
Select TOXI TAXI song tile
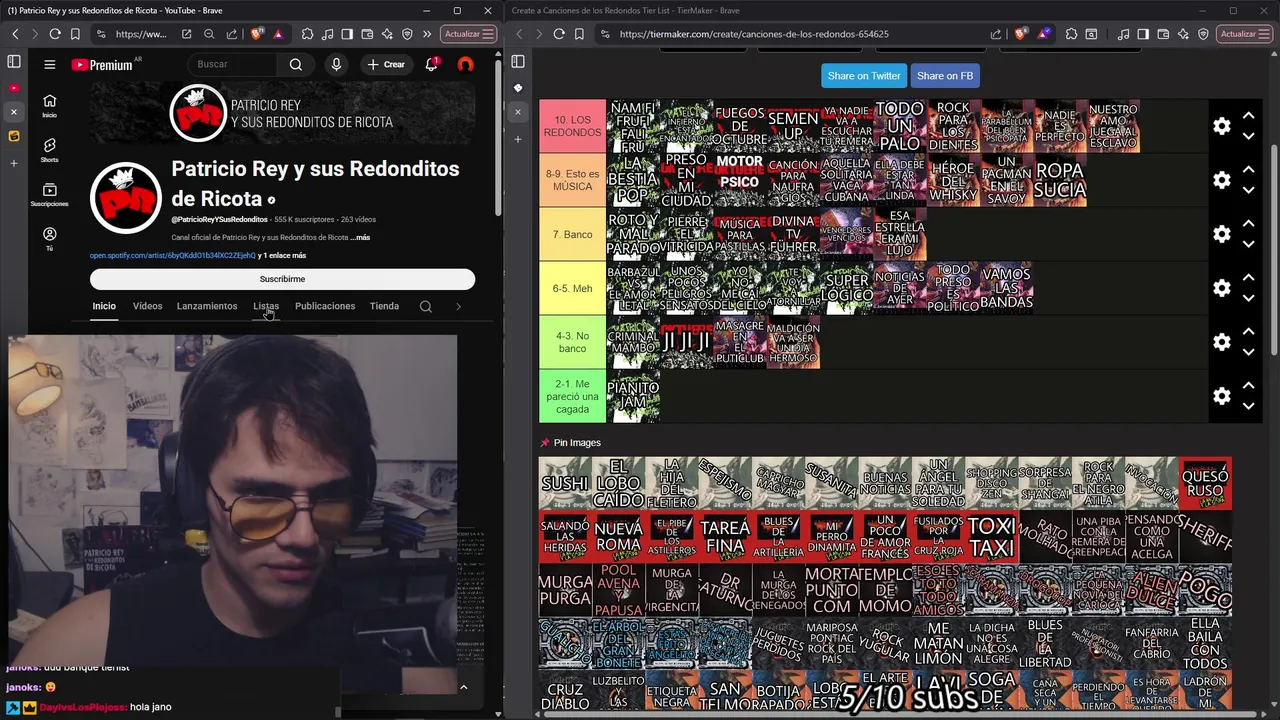[x=991, y=537]
